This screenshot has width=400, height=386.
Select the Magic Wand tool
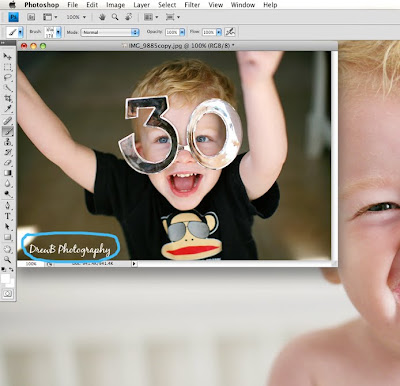(x=7, y=88)
